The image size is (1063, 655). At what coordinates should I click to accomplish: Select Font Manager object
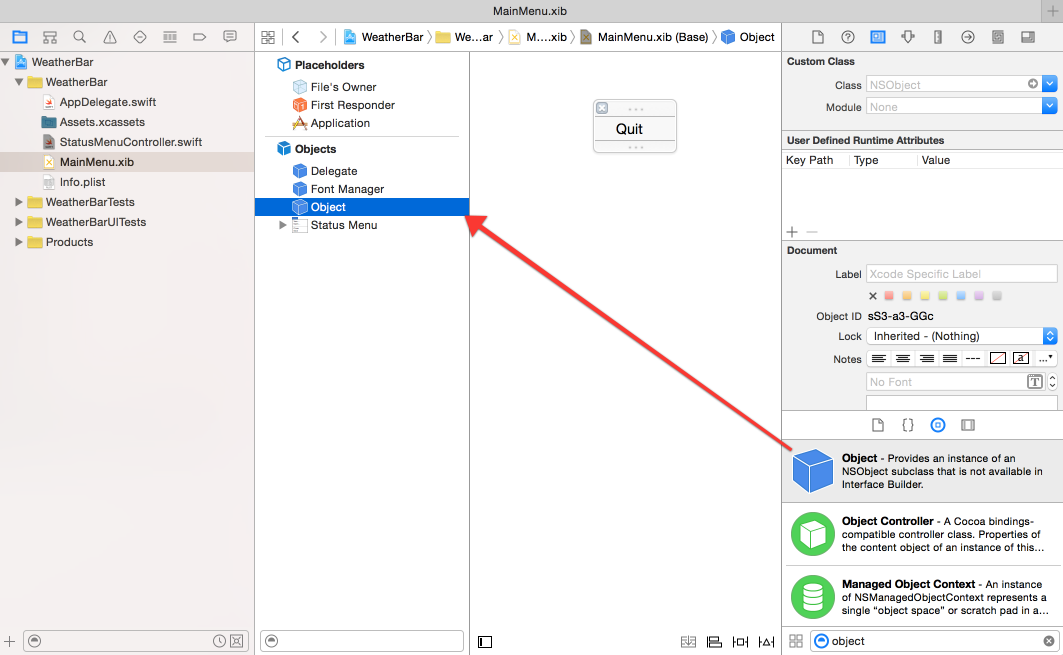pyautogui.click(x=347, y=189)
